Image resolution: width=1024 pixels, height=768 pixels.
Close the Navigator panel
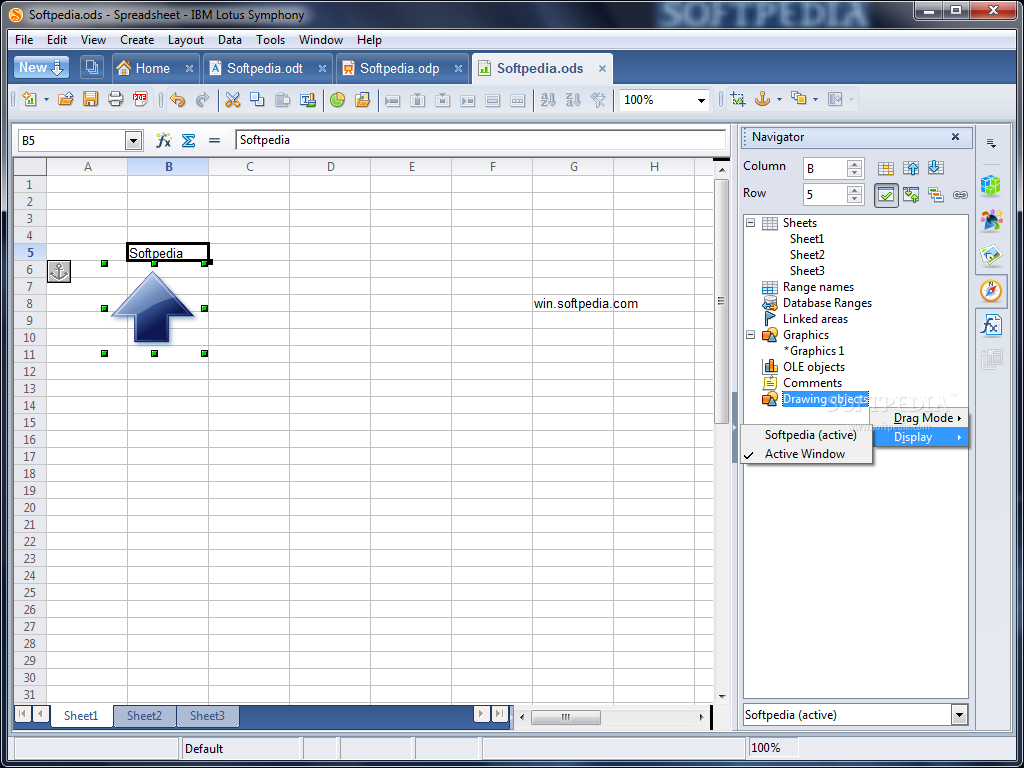(x=955, y=136)
